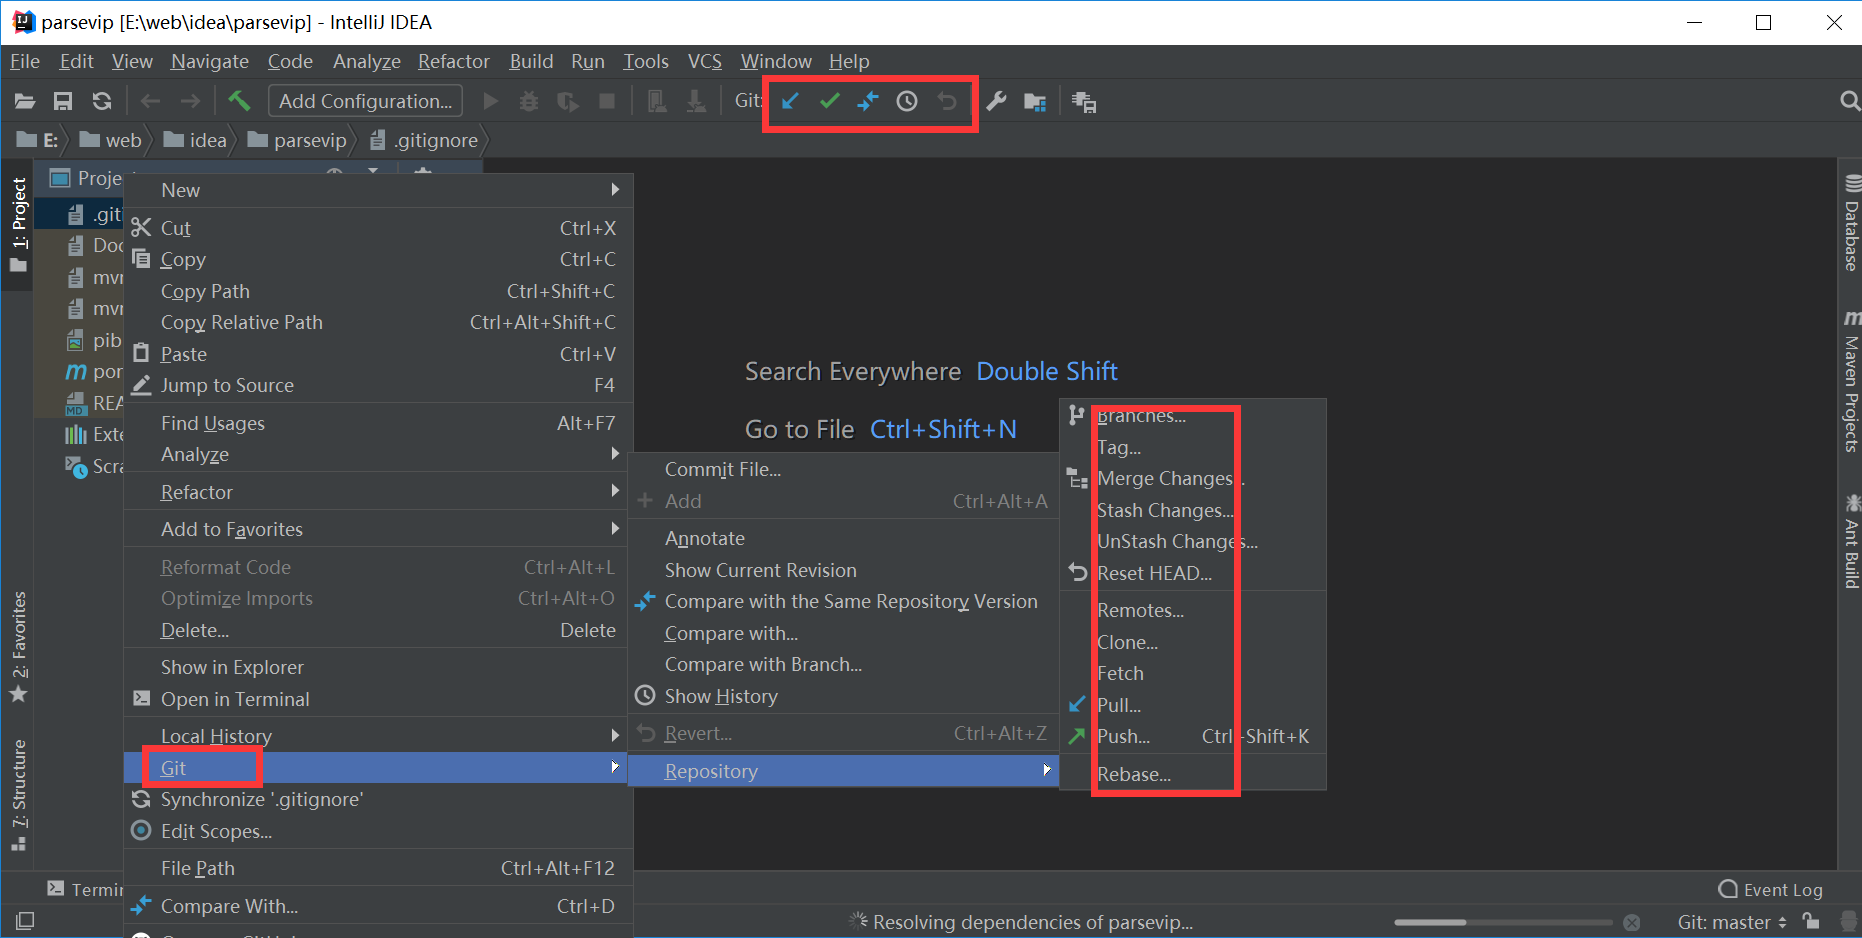
Task: Click the parsevip breadcrumb folder
Action: (x=297, y=140)
